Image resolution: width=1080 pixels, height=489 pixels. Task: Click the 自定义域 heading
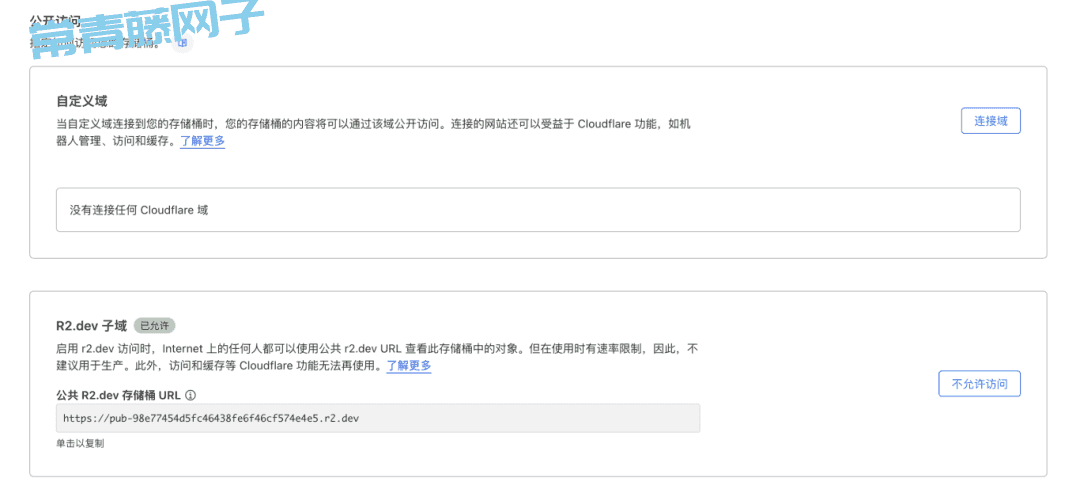coord(81,101)
